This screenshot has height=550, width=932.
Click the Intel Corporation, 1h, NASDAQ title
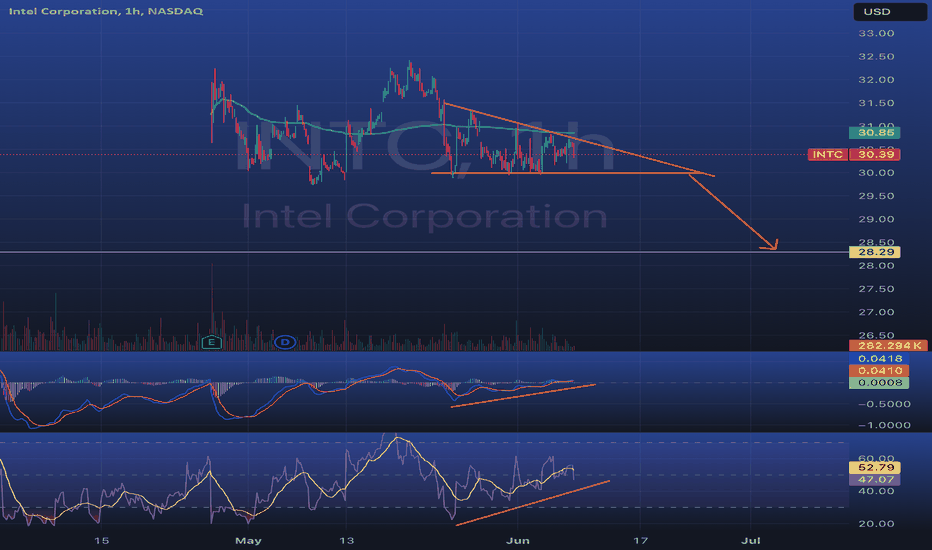point(106,11)
